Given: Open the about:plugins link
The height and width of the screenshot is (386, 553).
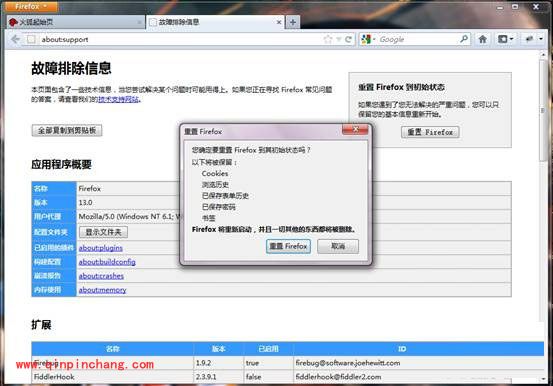Looking at the screenshot, I should click(x=101, y=248).
